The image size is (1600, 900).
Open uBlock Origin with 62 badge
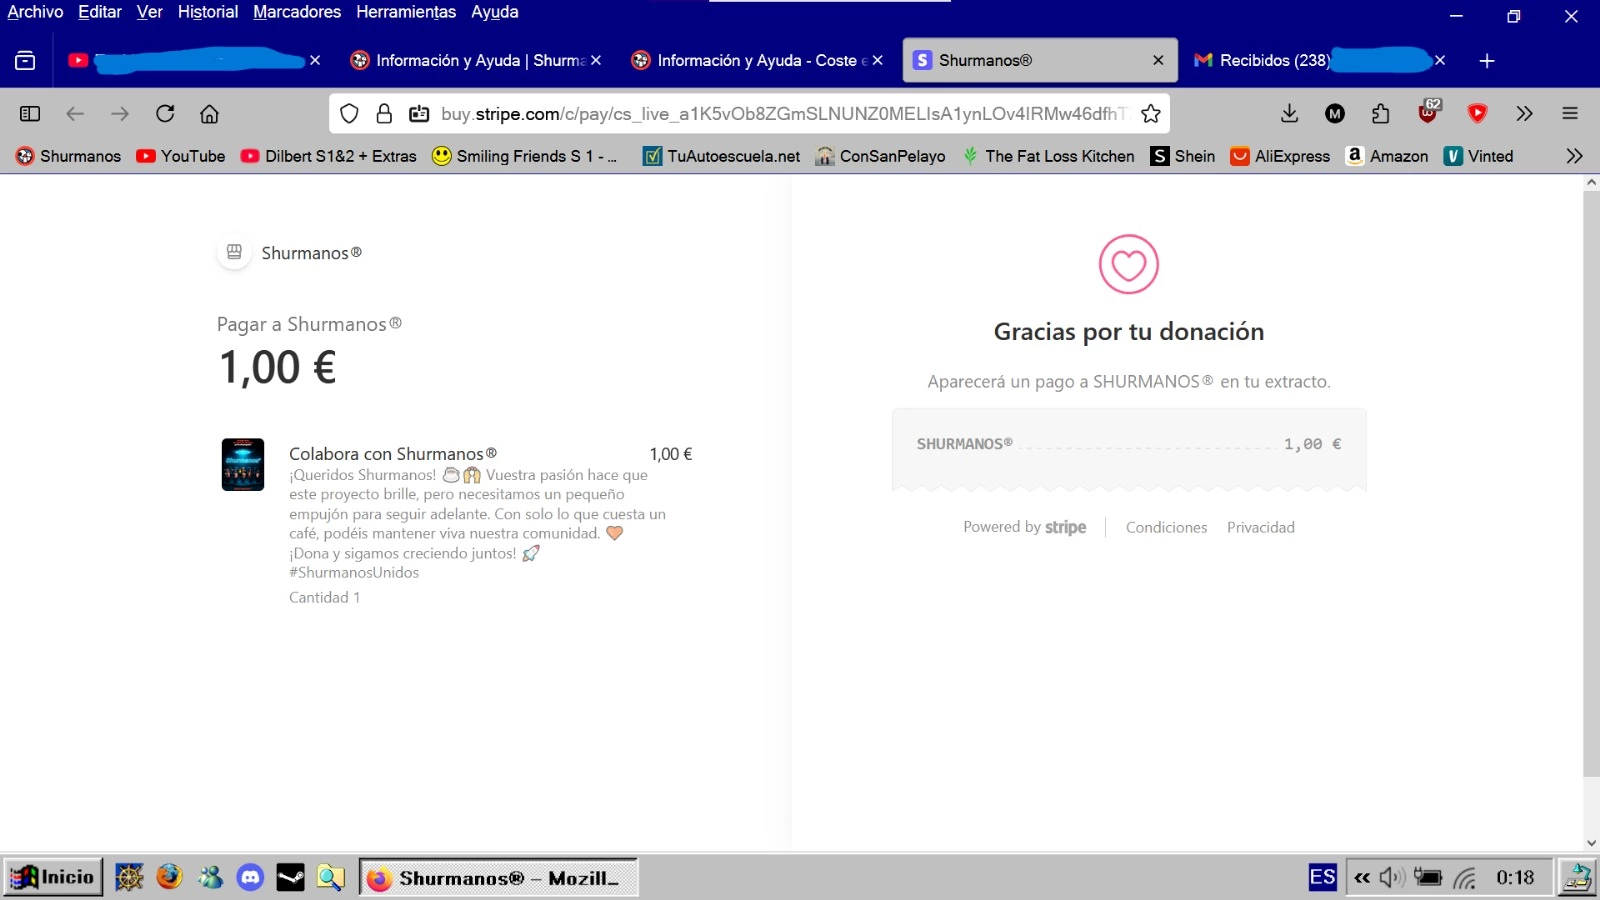pyautogui.click(x=1428, y=112)
